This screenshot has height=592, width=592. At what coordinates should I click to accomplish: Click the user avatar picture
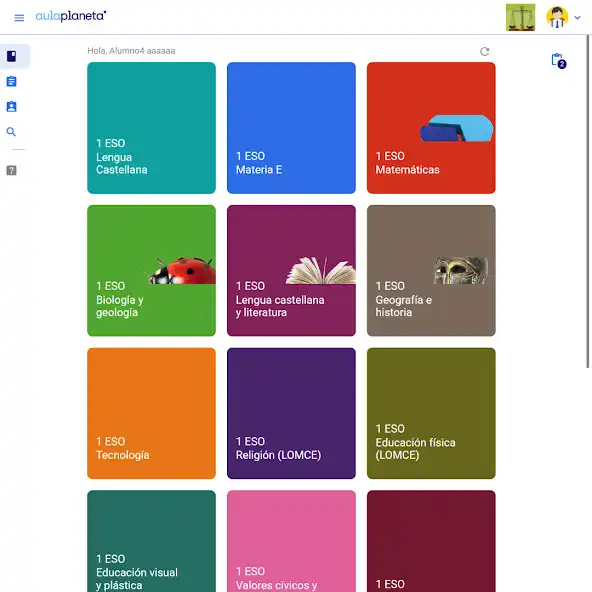557,17
